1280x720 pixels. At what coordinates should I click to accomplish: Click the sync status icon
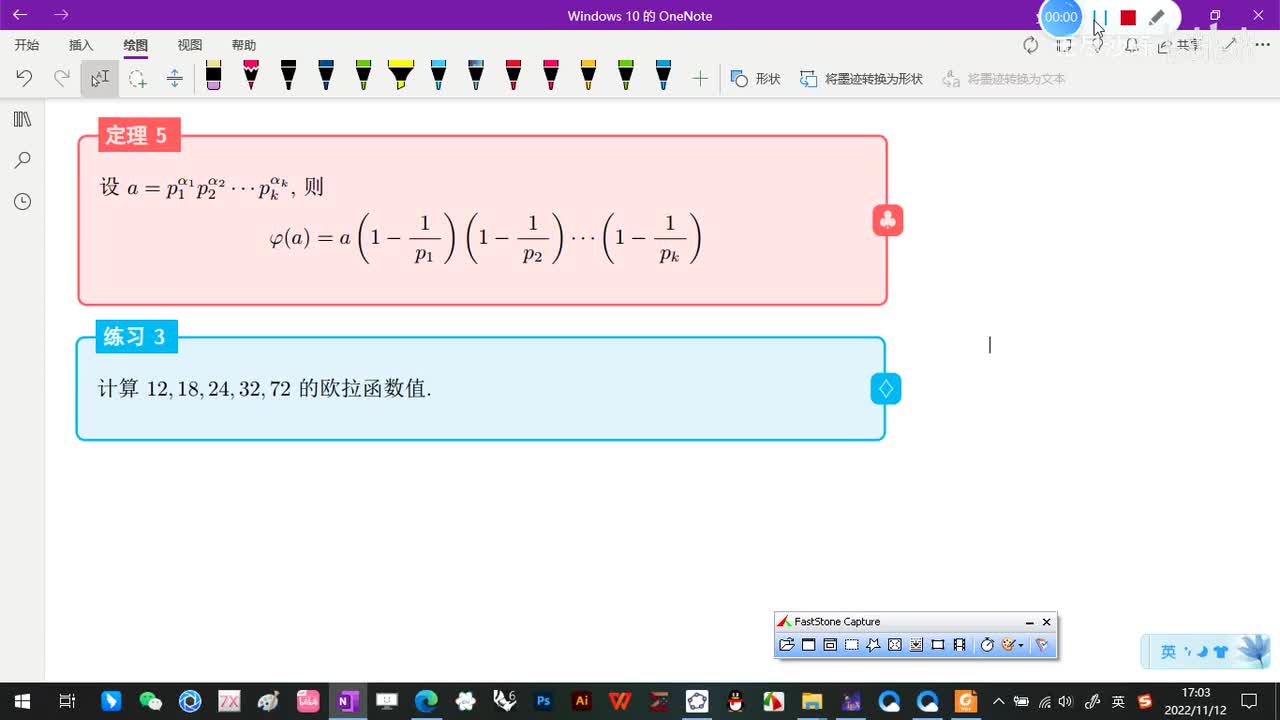tap(1031, 45)
